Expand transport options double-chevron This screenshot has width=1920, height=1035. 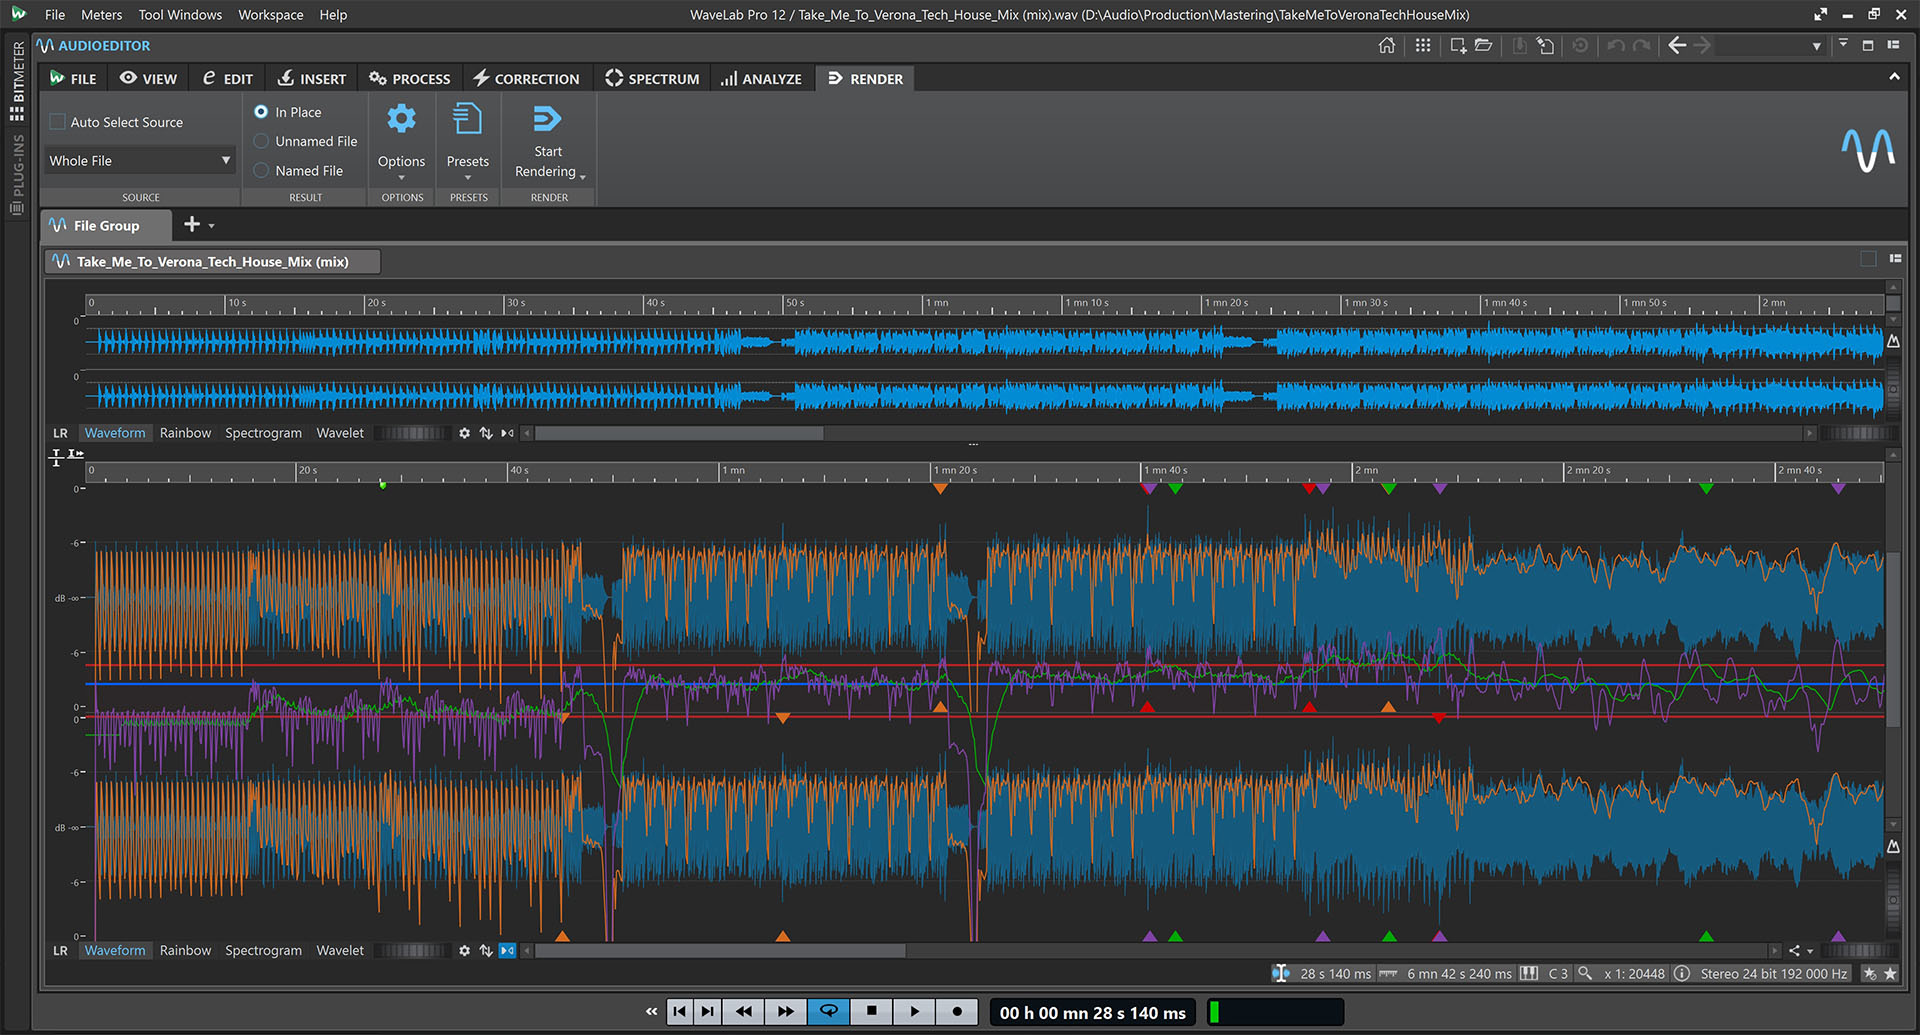(651, 1012)
